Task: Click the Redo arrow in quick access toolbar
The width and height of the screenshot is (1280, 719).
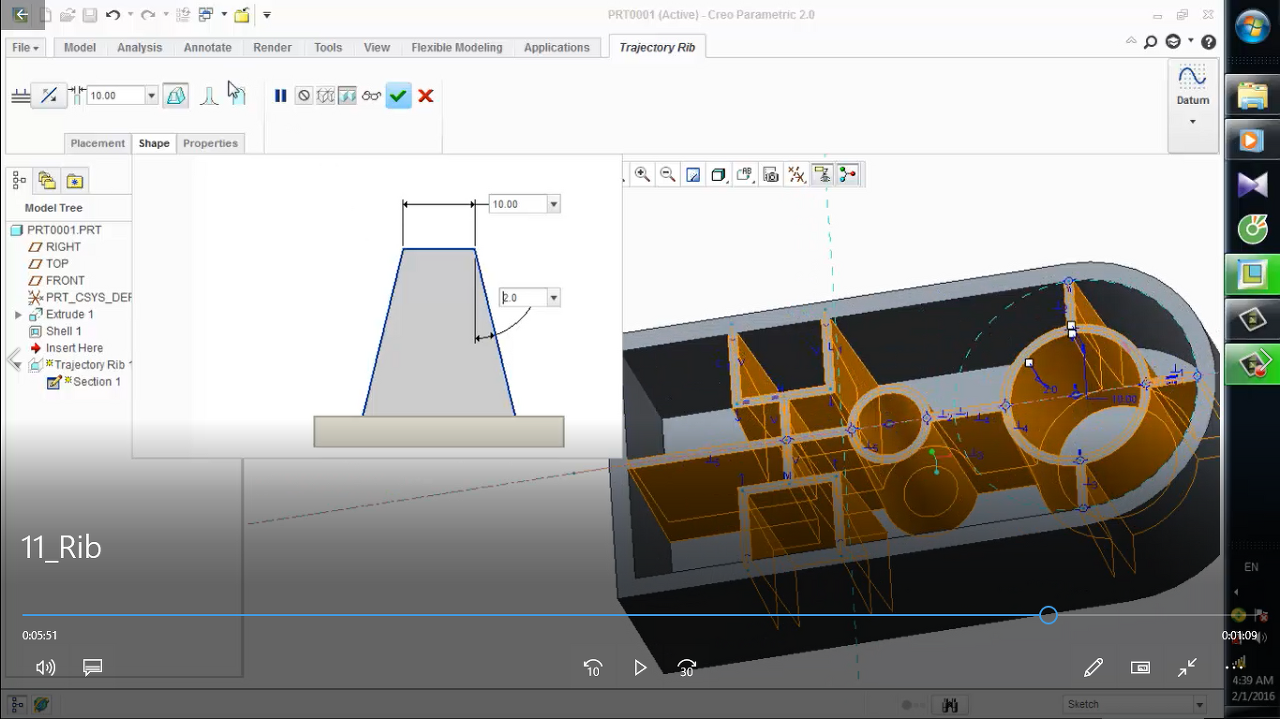Action: pos(148,15)
